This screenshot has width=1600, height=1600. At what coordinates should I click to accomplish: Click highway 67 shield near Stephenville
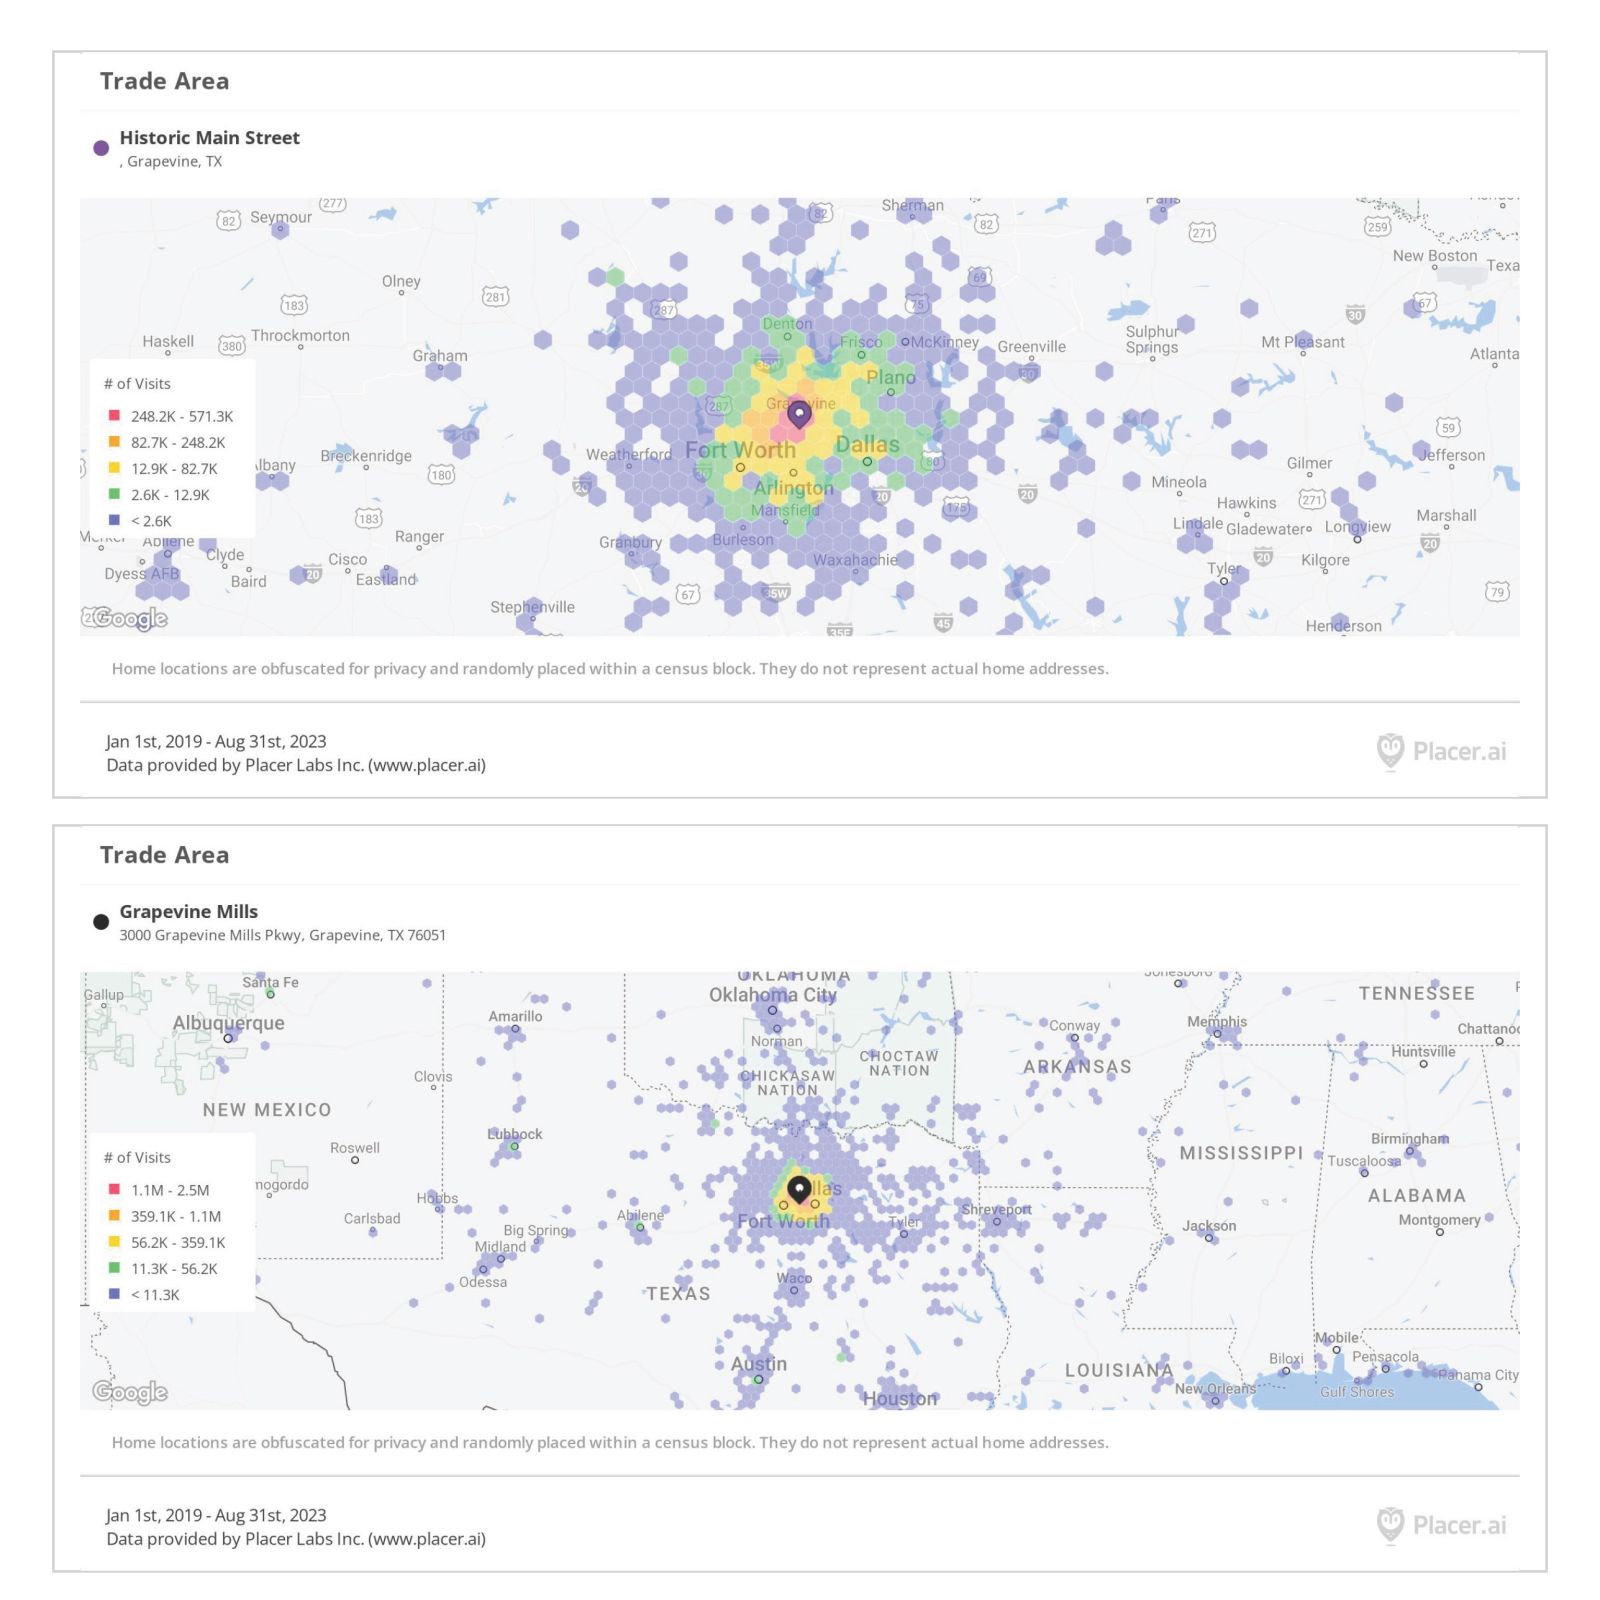[x=688, y=594]
